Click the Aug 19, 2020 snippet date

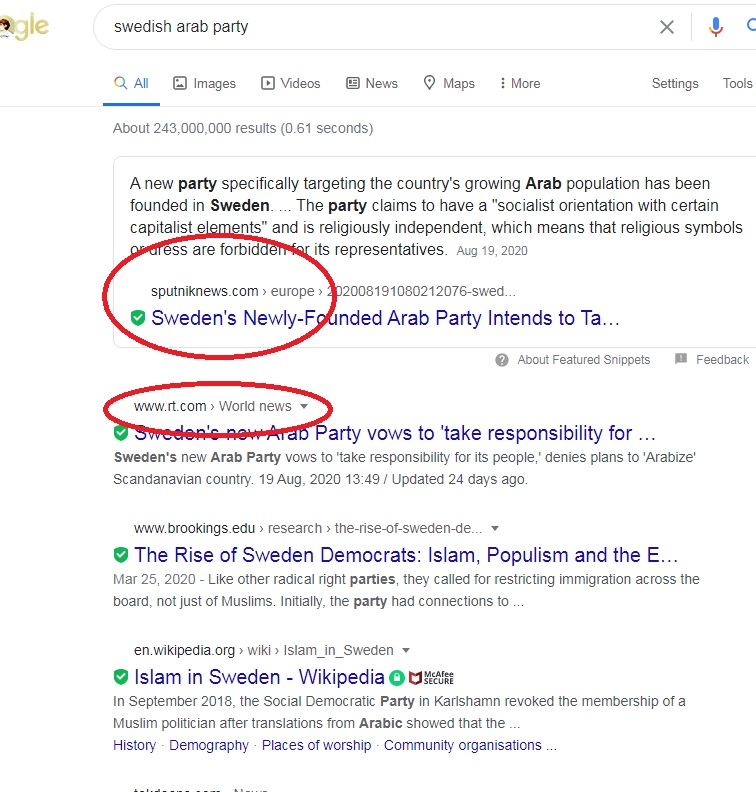(492, 251)
